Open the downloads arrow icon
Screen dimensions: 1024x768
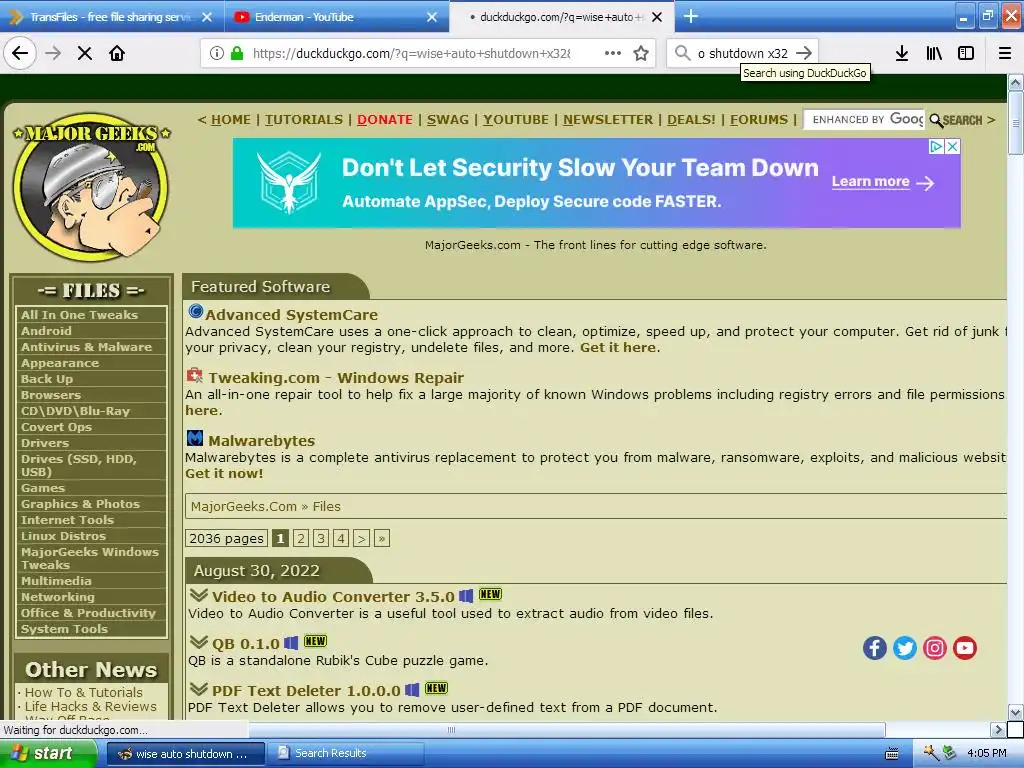tap(902, 53)
